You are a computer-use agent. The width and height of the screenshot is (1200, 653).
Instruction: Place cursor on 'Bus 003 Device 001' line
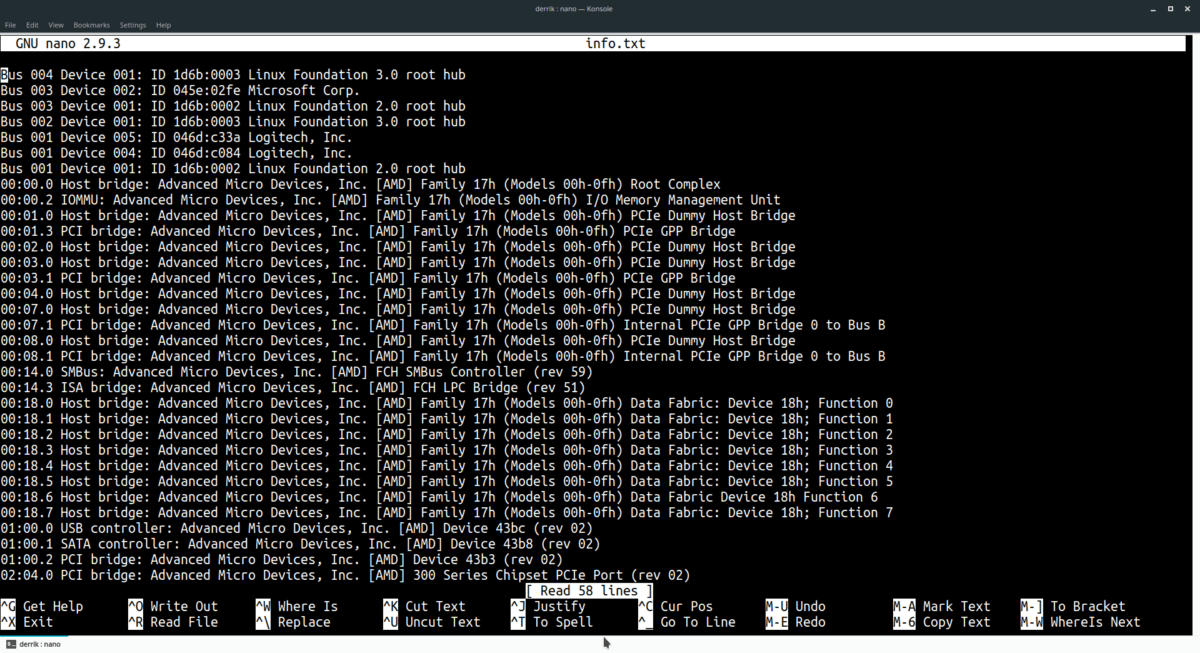[233, 106]
